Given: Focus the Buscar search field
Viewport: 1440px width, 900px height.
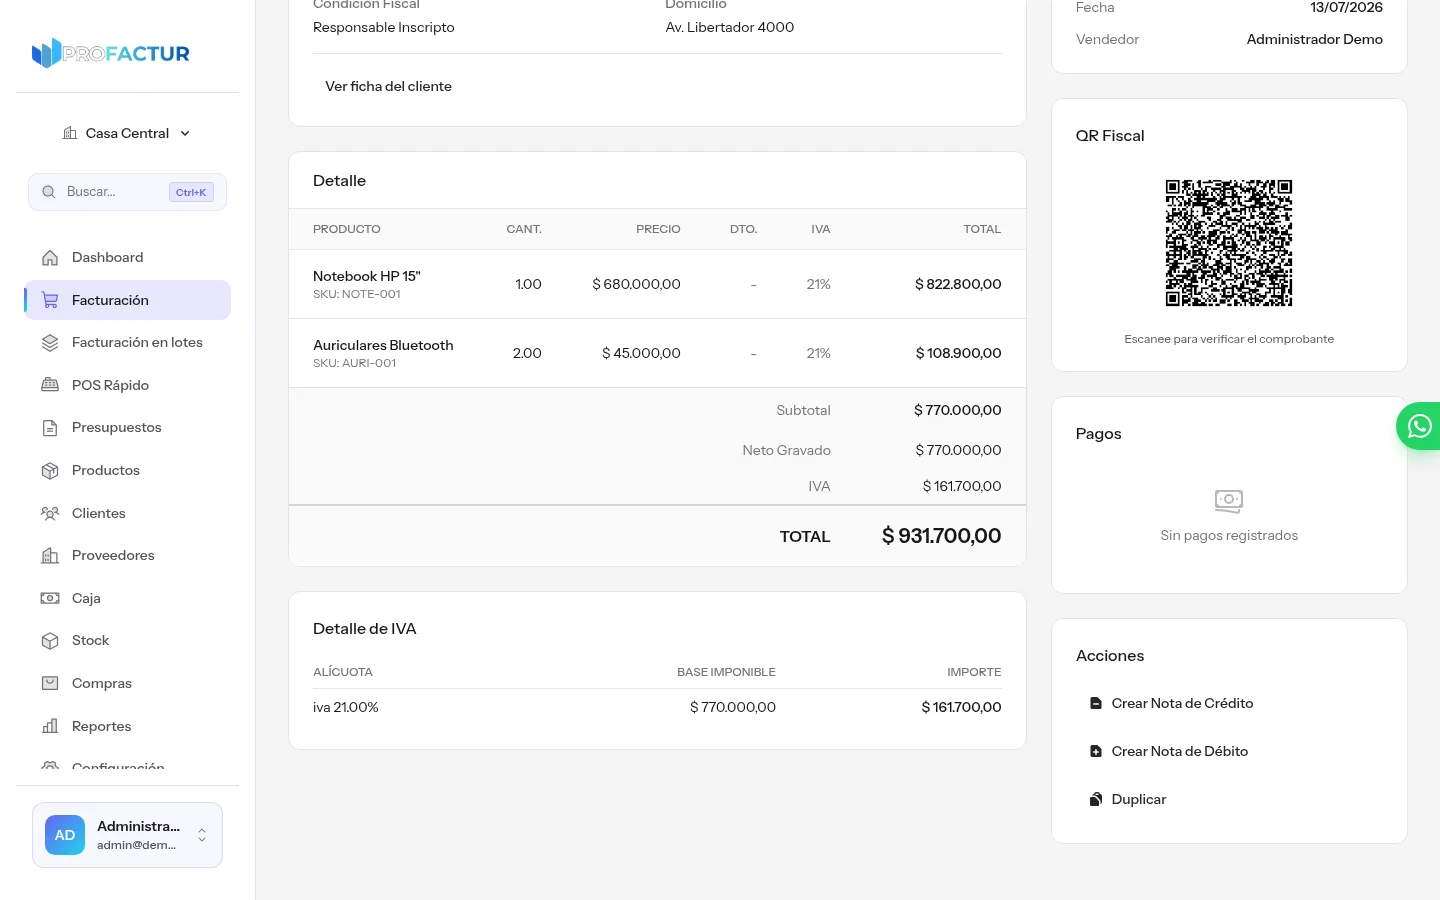Looking at the screenshot, I should [127, 192].
